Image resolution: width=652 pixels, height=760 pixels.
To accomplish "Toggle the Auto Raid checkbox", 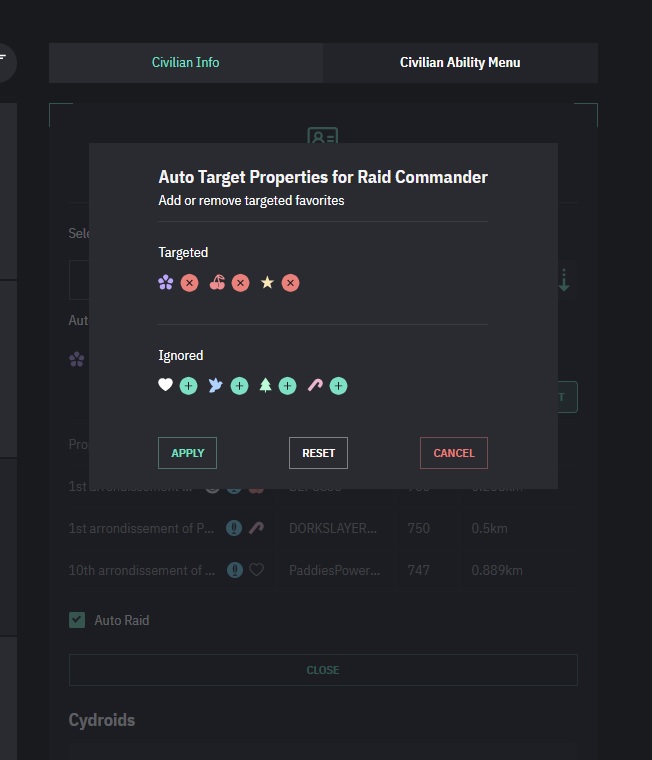I will click(x=77, y=620).
